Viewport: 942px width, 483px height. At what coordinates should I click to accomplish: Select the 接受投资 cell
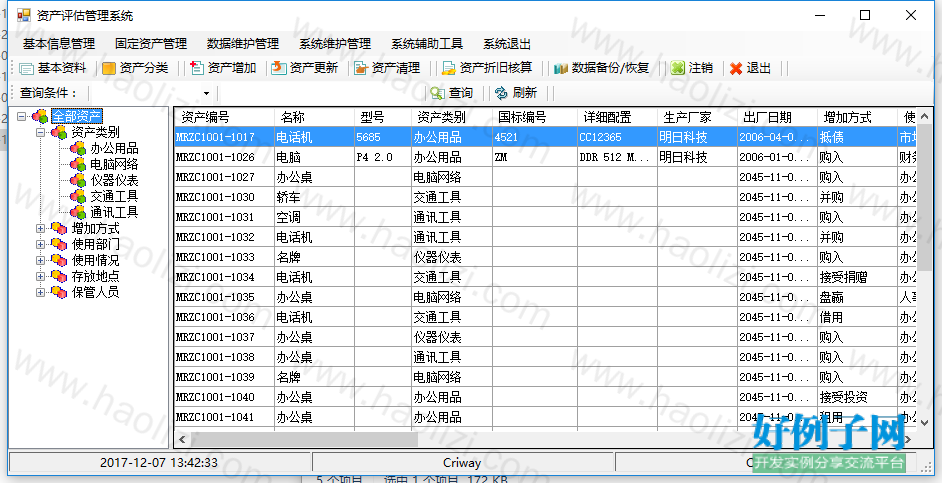point(857,397)
